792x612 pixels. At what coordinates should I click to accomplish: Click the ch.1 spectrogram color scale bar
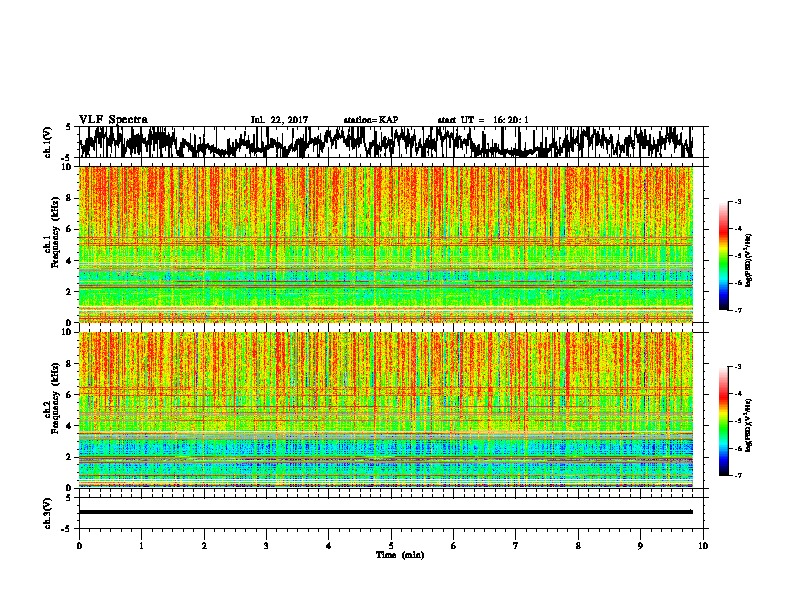pyautogui.click(x=723, y=256)
